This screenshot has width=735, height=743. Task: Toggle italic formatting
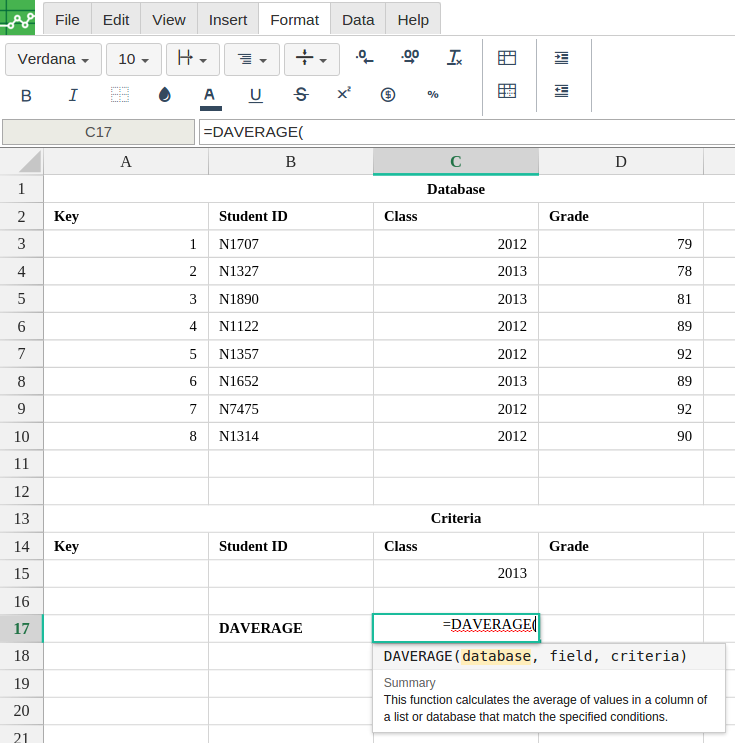(x=73, y=95)
